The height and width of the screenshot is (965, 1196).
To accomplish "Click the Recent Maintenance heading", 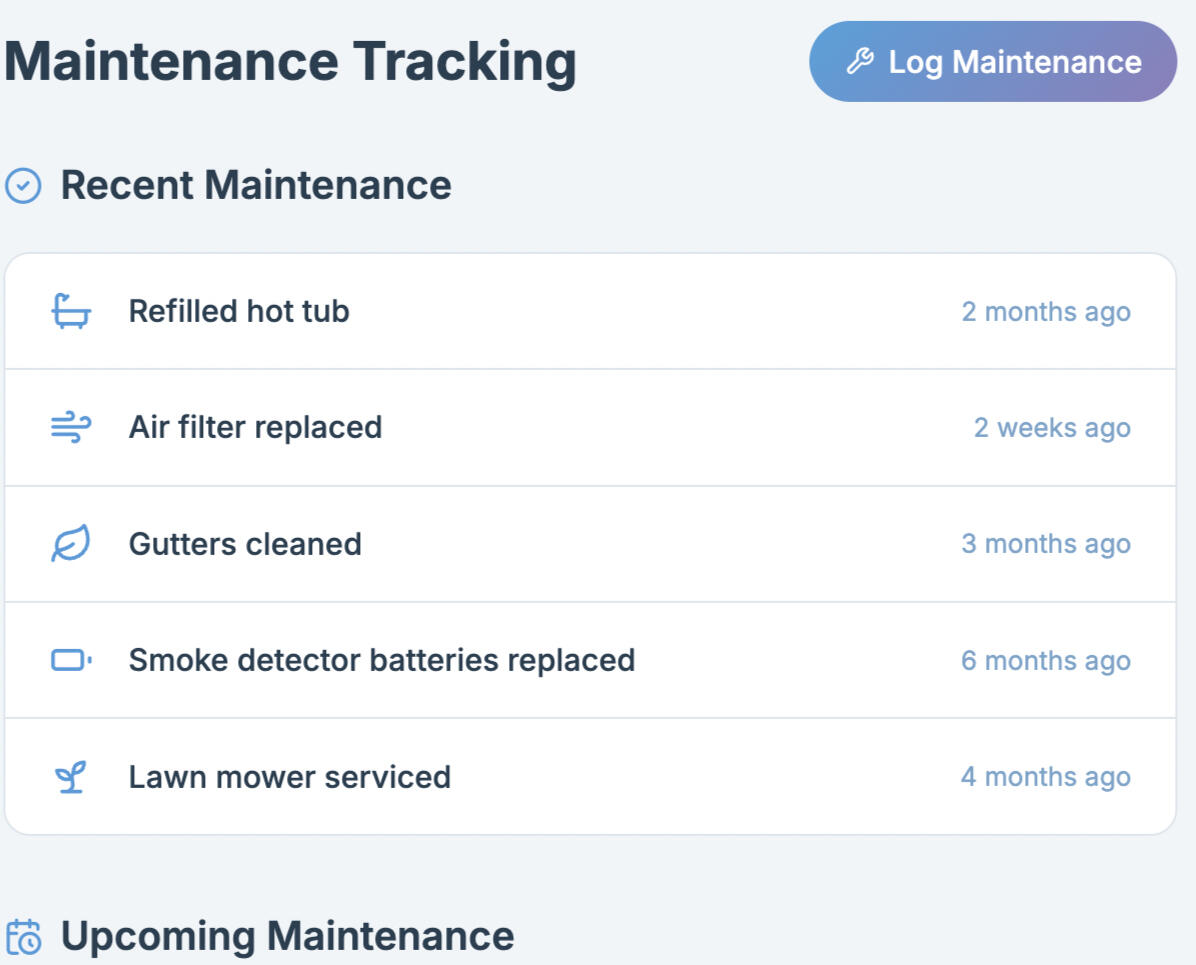I will click(x=256, y=186).
